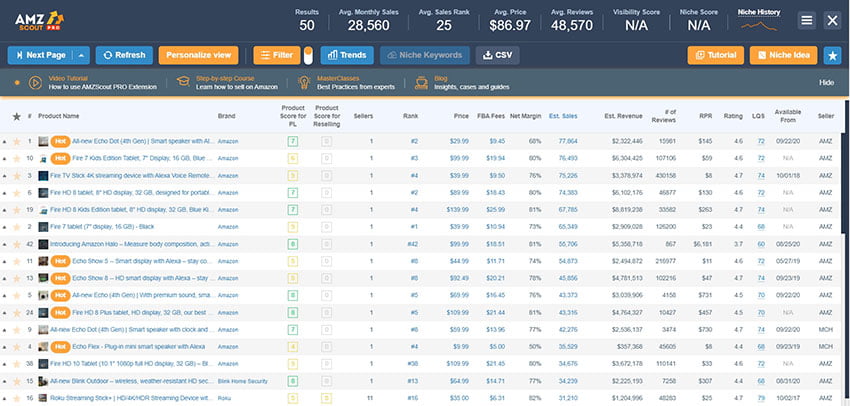Screen dimensions: 850x406
Task: Sort by Price column header
Action: [461, 116]
